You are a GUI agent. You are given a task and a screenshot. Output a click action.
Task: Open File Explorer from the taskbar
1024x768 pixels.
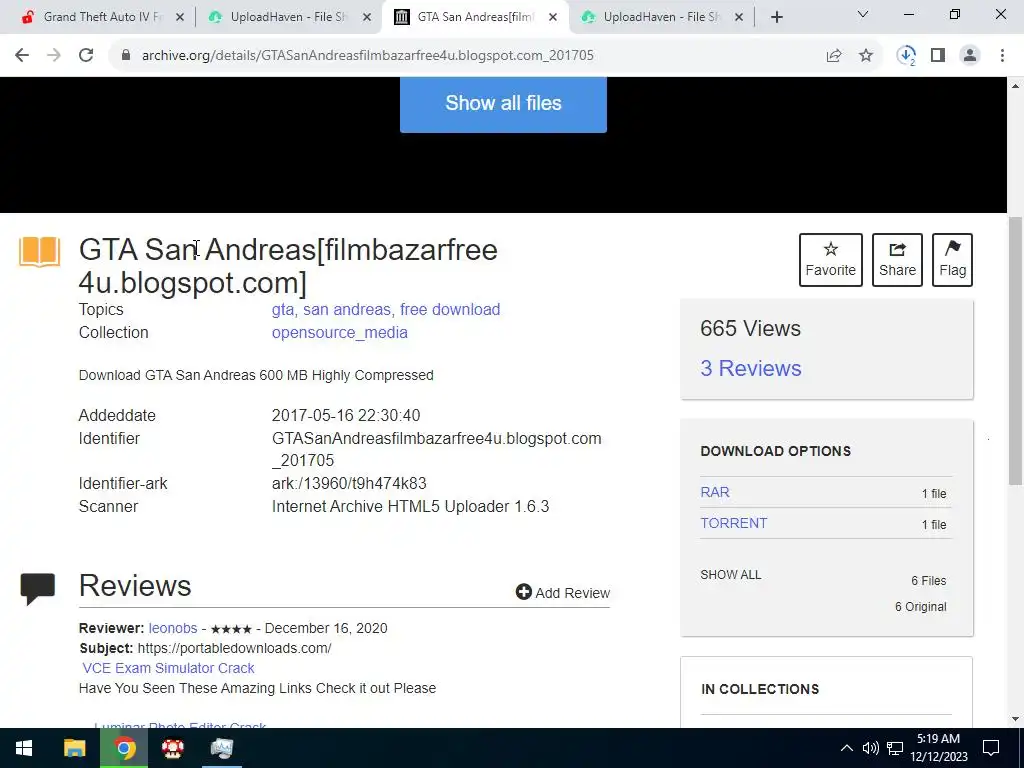[x=74, y=748]
